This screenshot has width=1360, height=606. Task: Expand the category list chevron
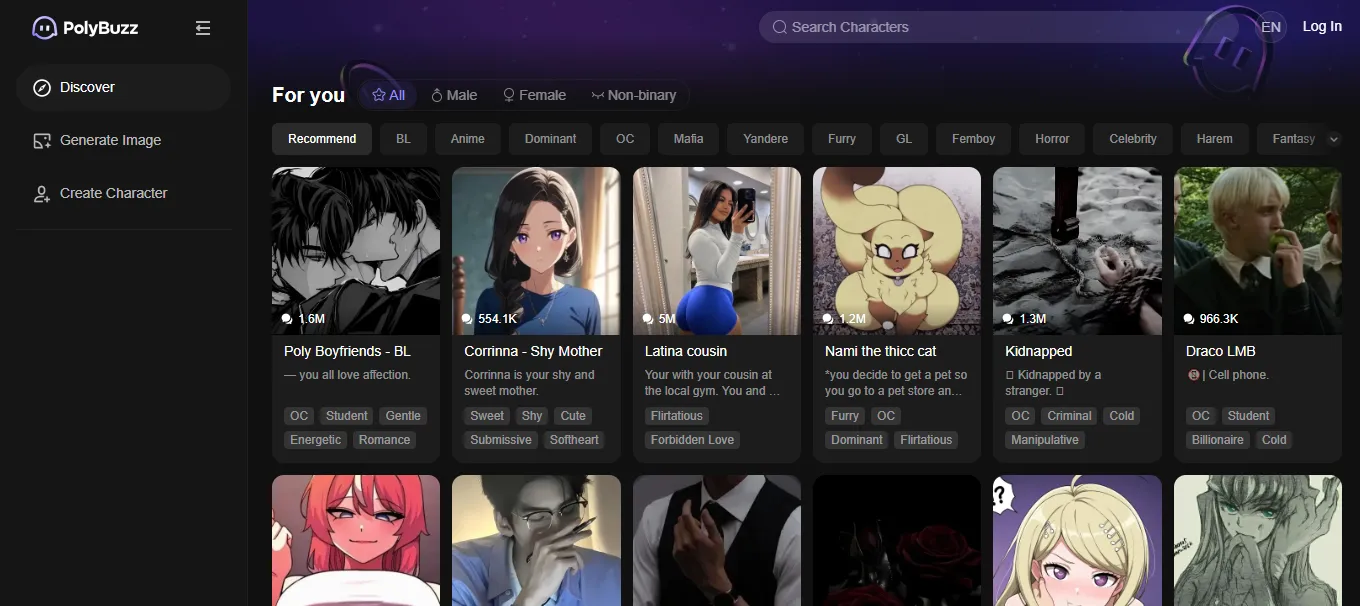[x=1333, y=139]
